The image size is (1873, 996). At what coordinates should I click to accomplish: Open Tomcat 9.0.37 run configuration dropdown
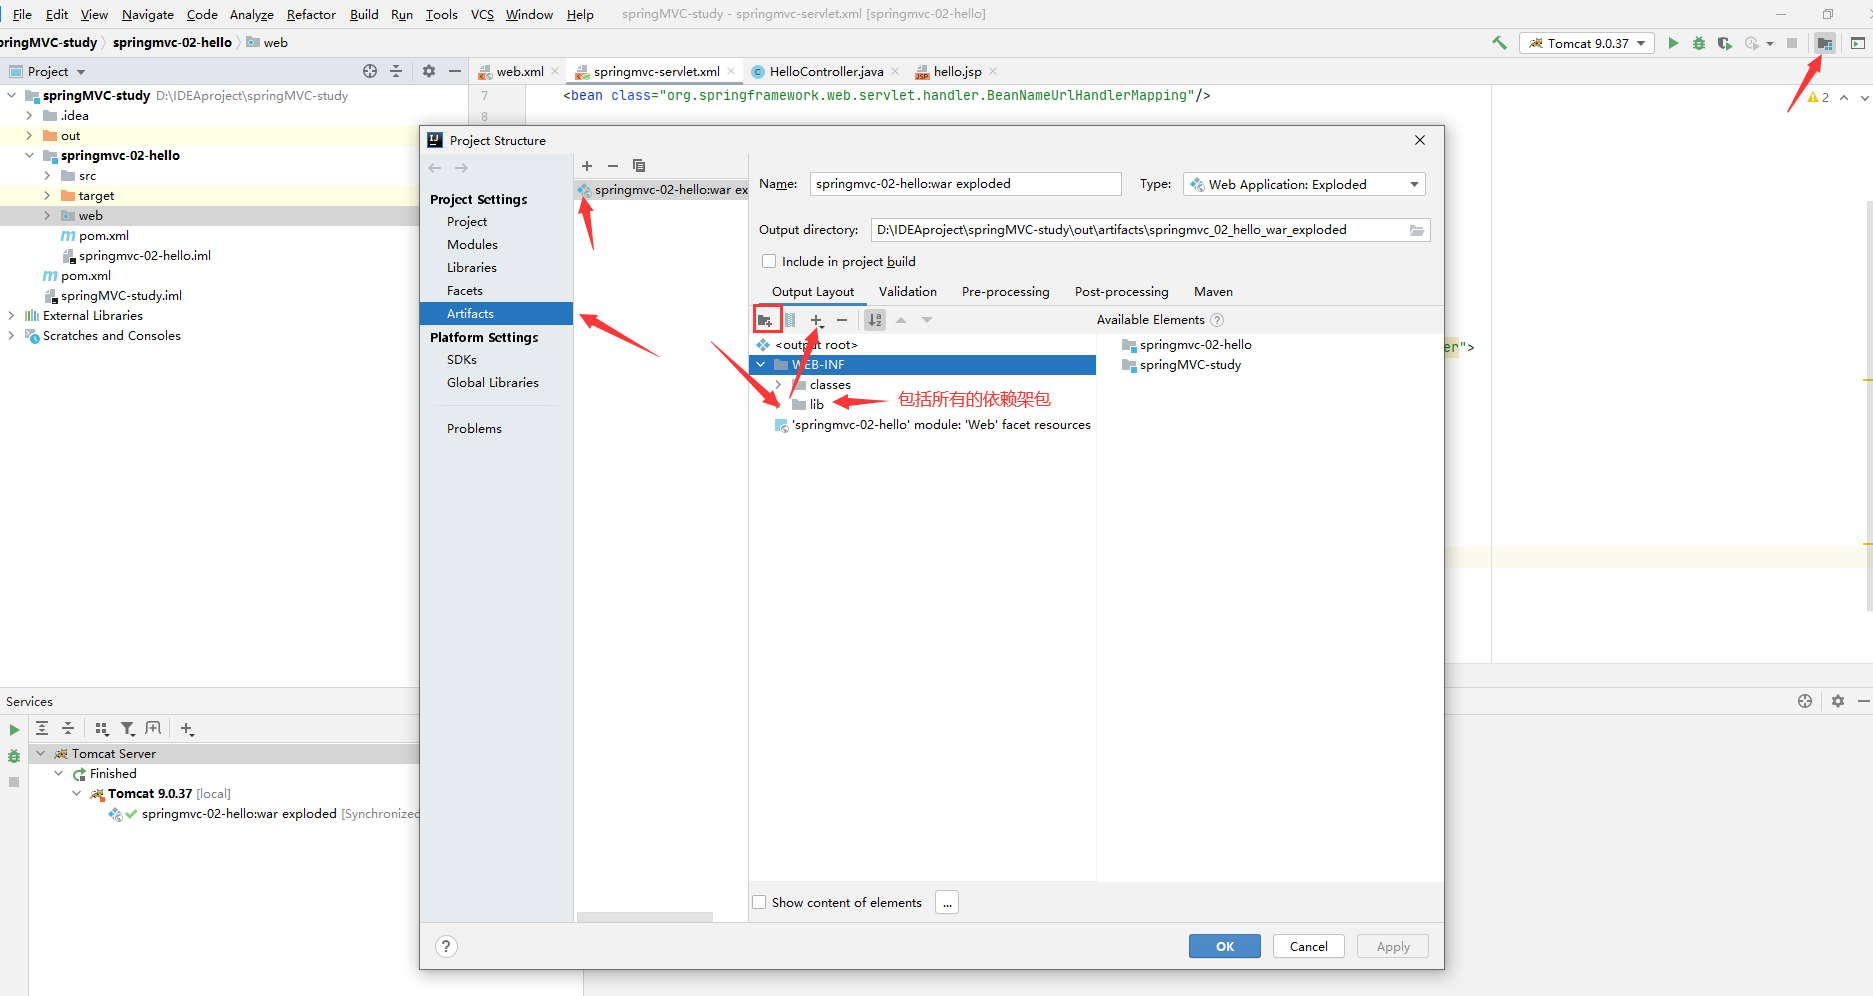(x=1587, y=43)
